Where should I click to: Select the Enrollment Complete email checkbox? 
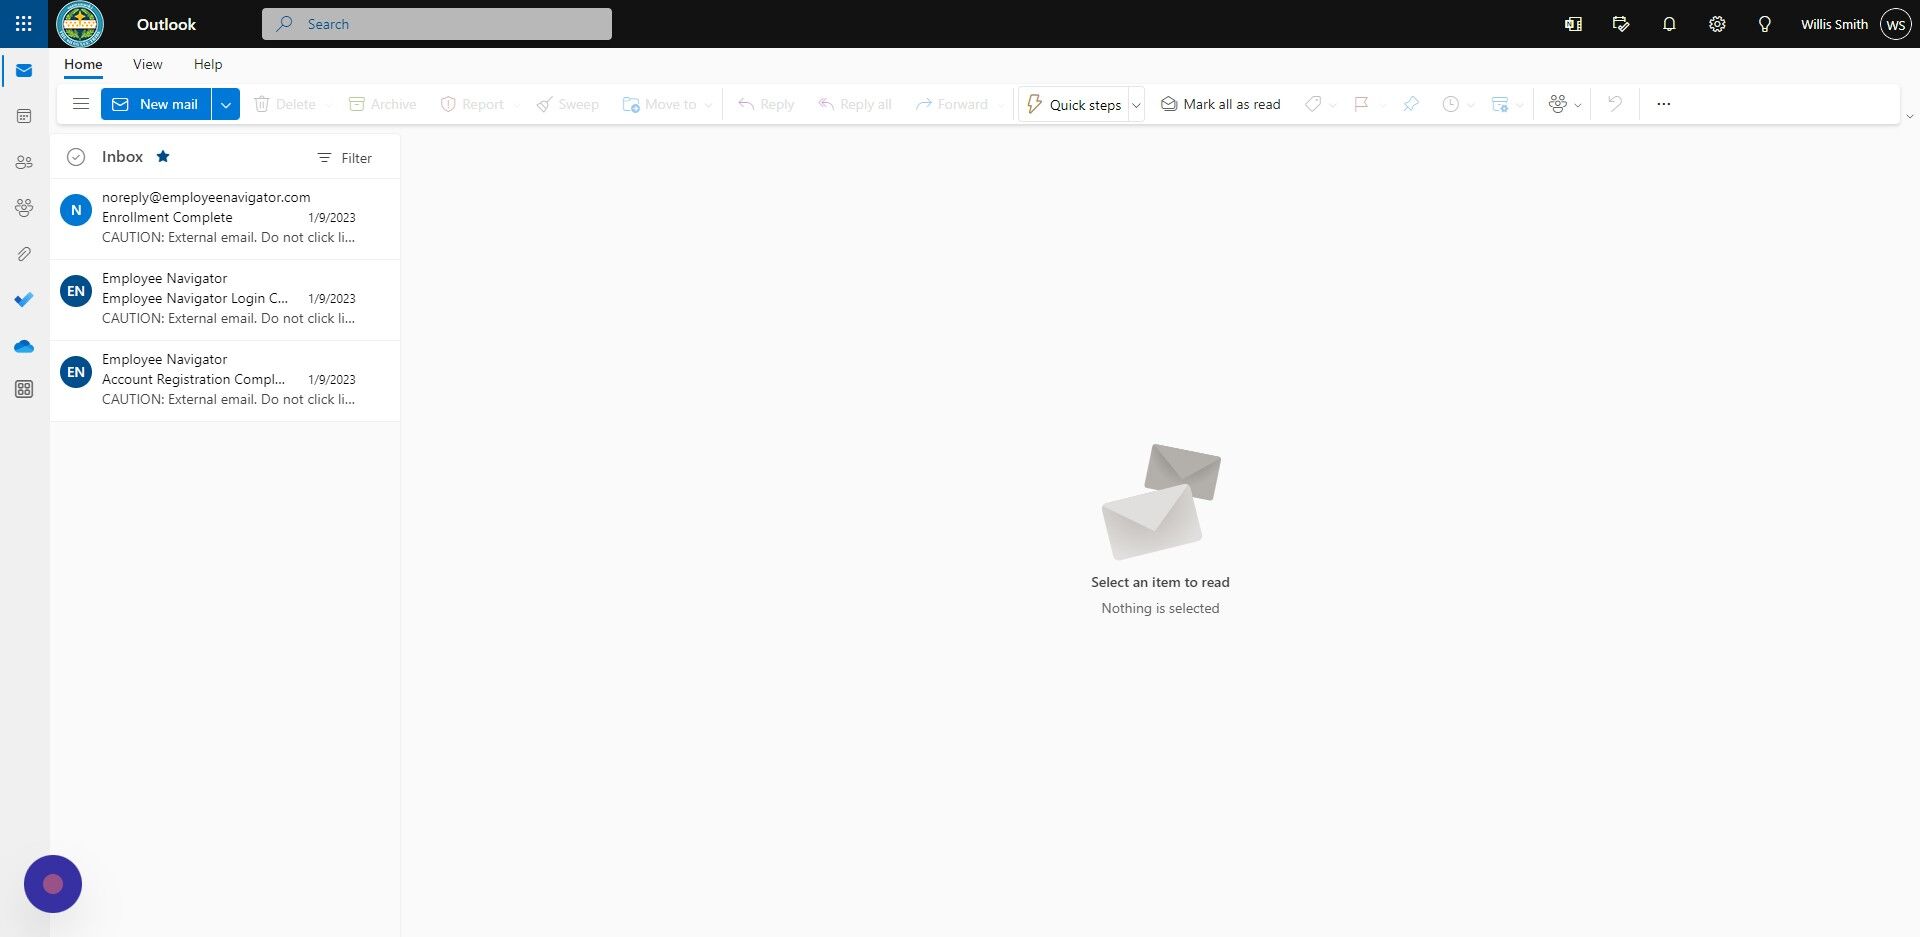click(x=76, y=210)
